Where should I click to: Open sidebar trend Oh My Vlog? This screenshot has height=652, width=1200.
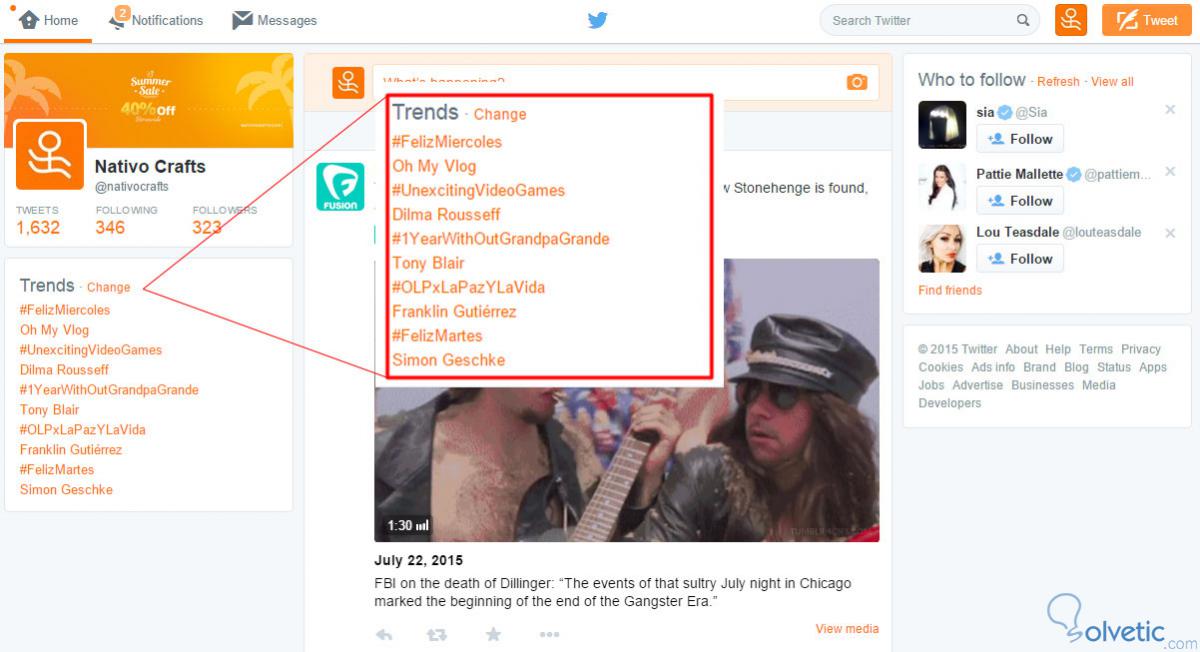coord(54,330)
